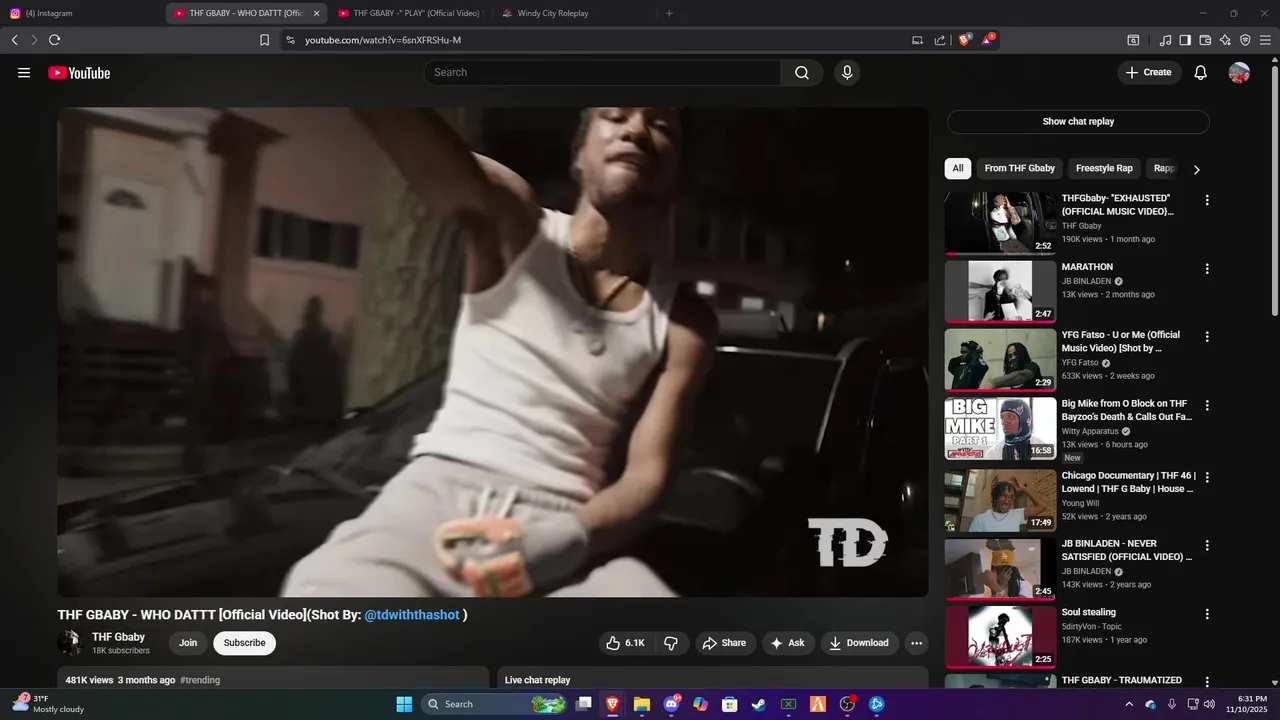Open options menu for NEVER SATISFIED video

pos(1207,546)
